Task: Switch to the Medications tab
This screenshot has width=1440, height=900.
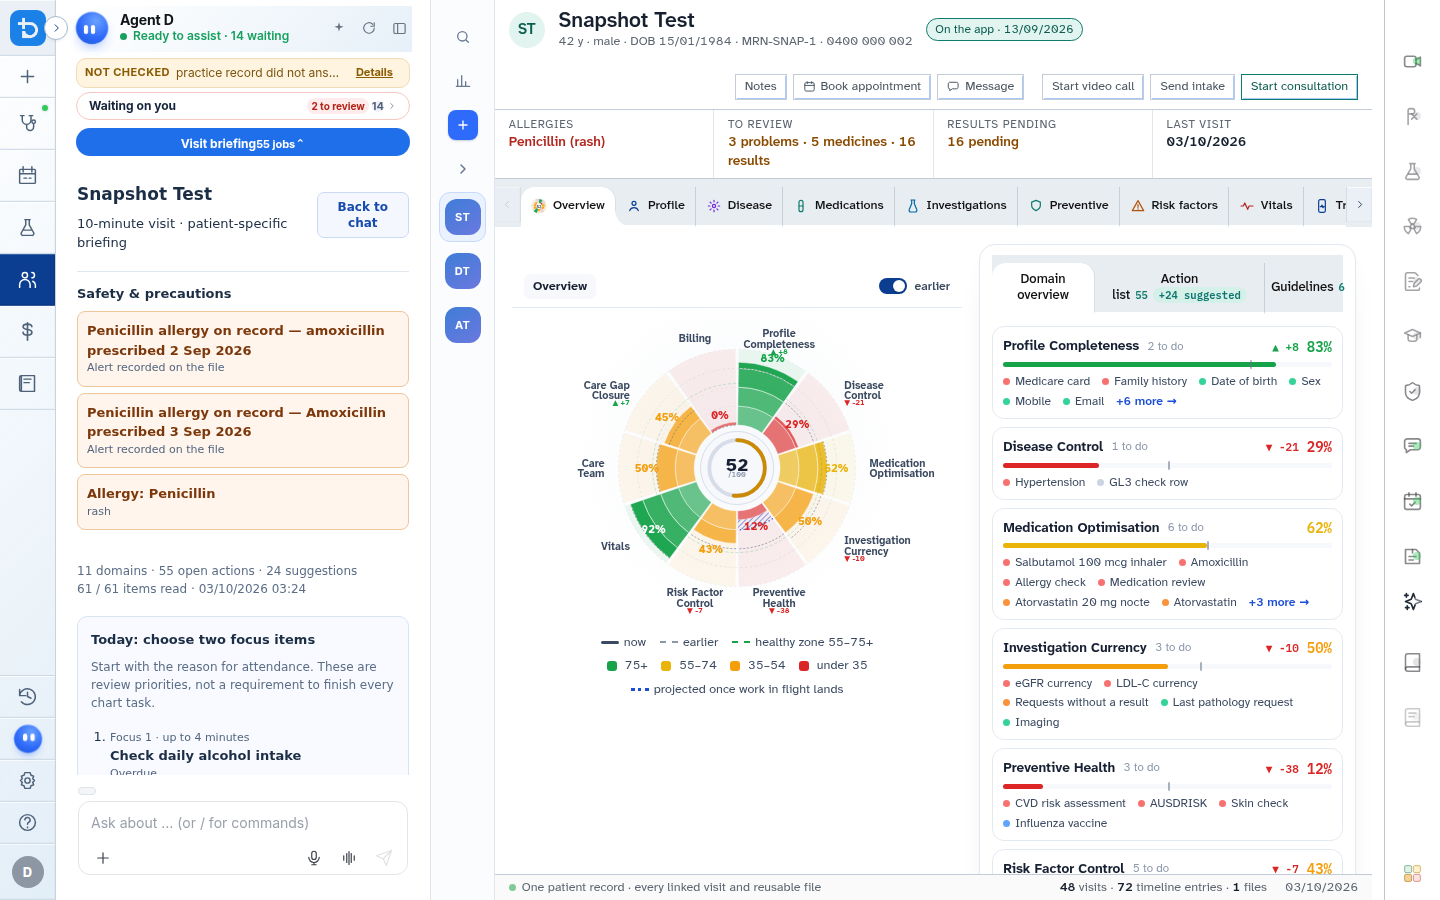Action: [839, 205]
